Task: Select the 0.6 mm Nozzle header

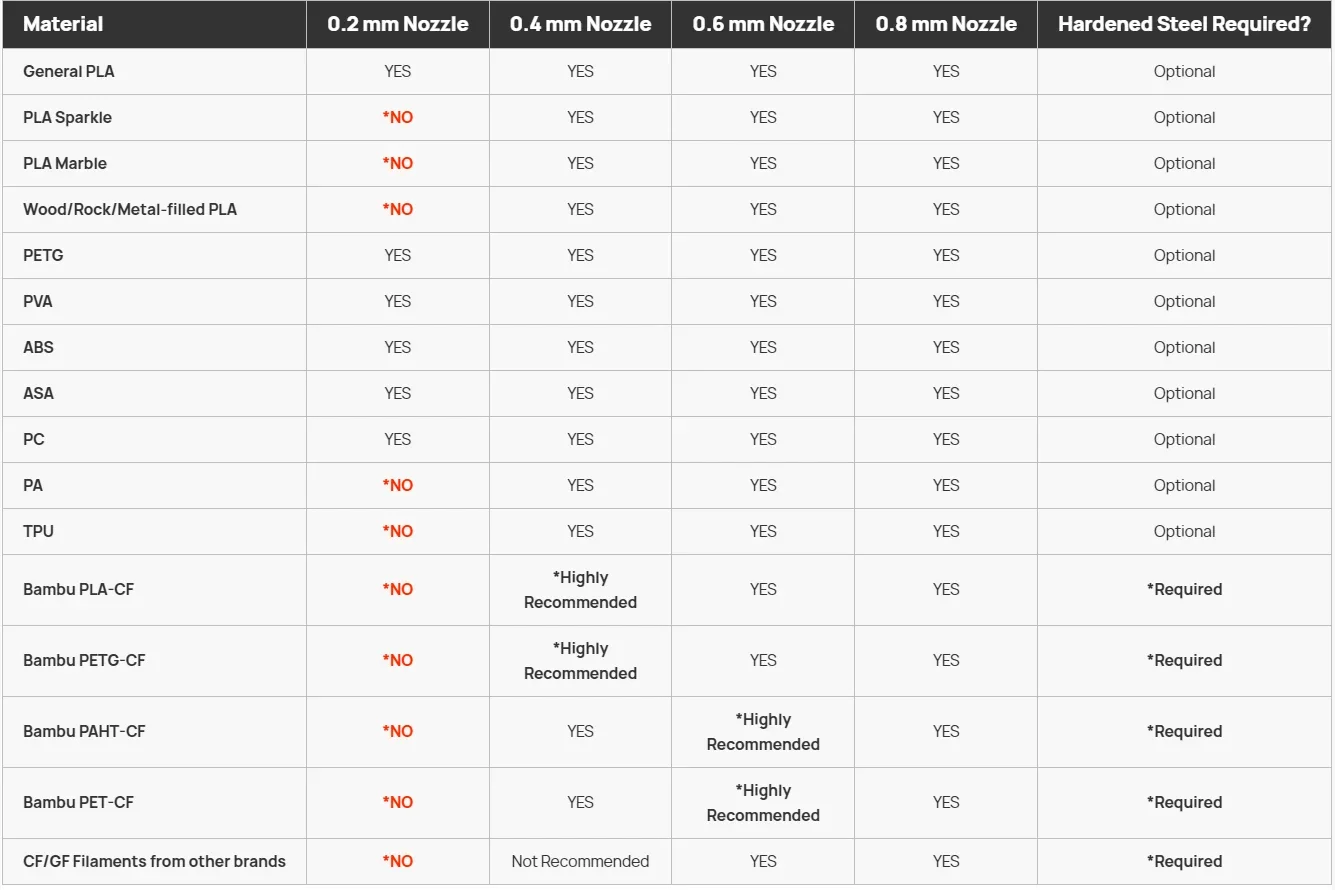Action: tap(763, 24)
